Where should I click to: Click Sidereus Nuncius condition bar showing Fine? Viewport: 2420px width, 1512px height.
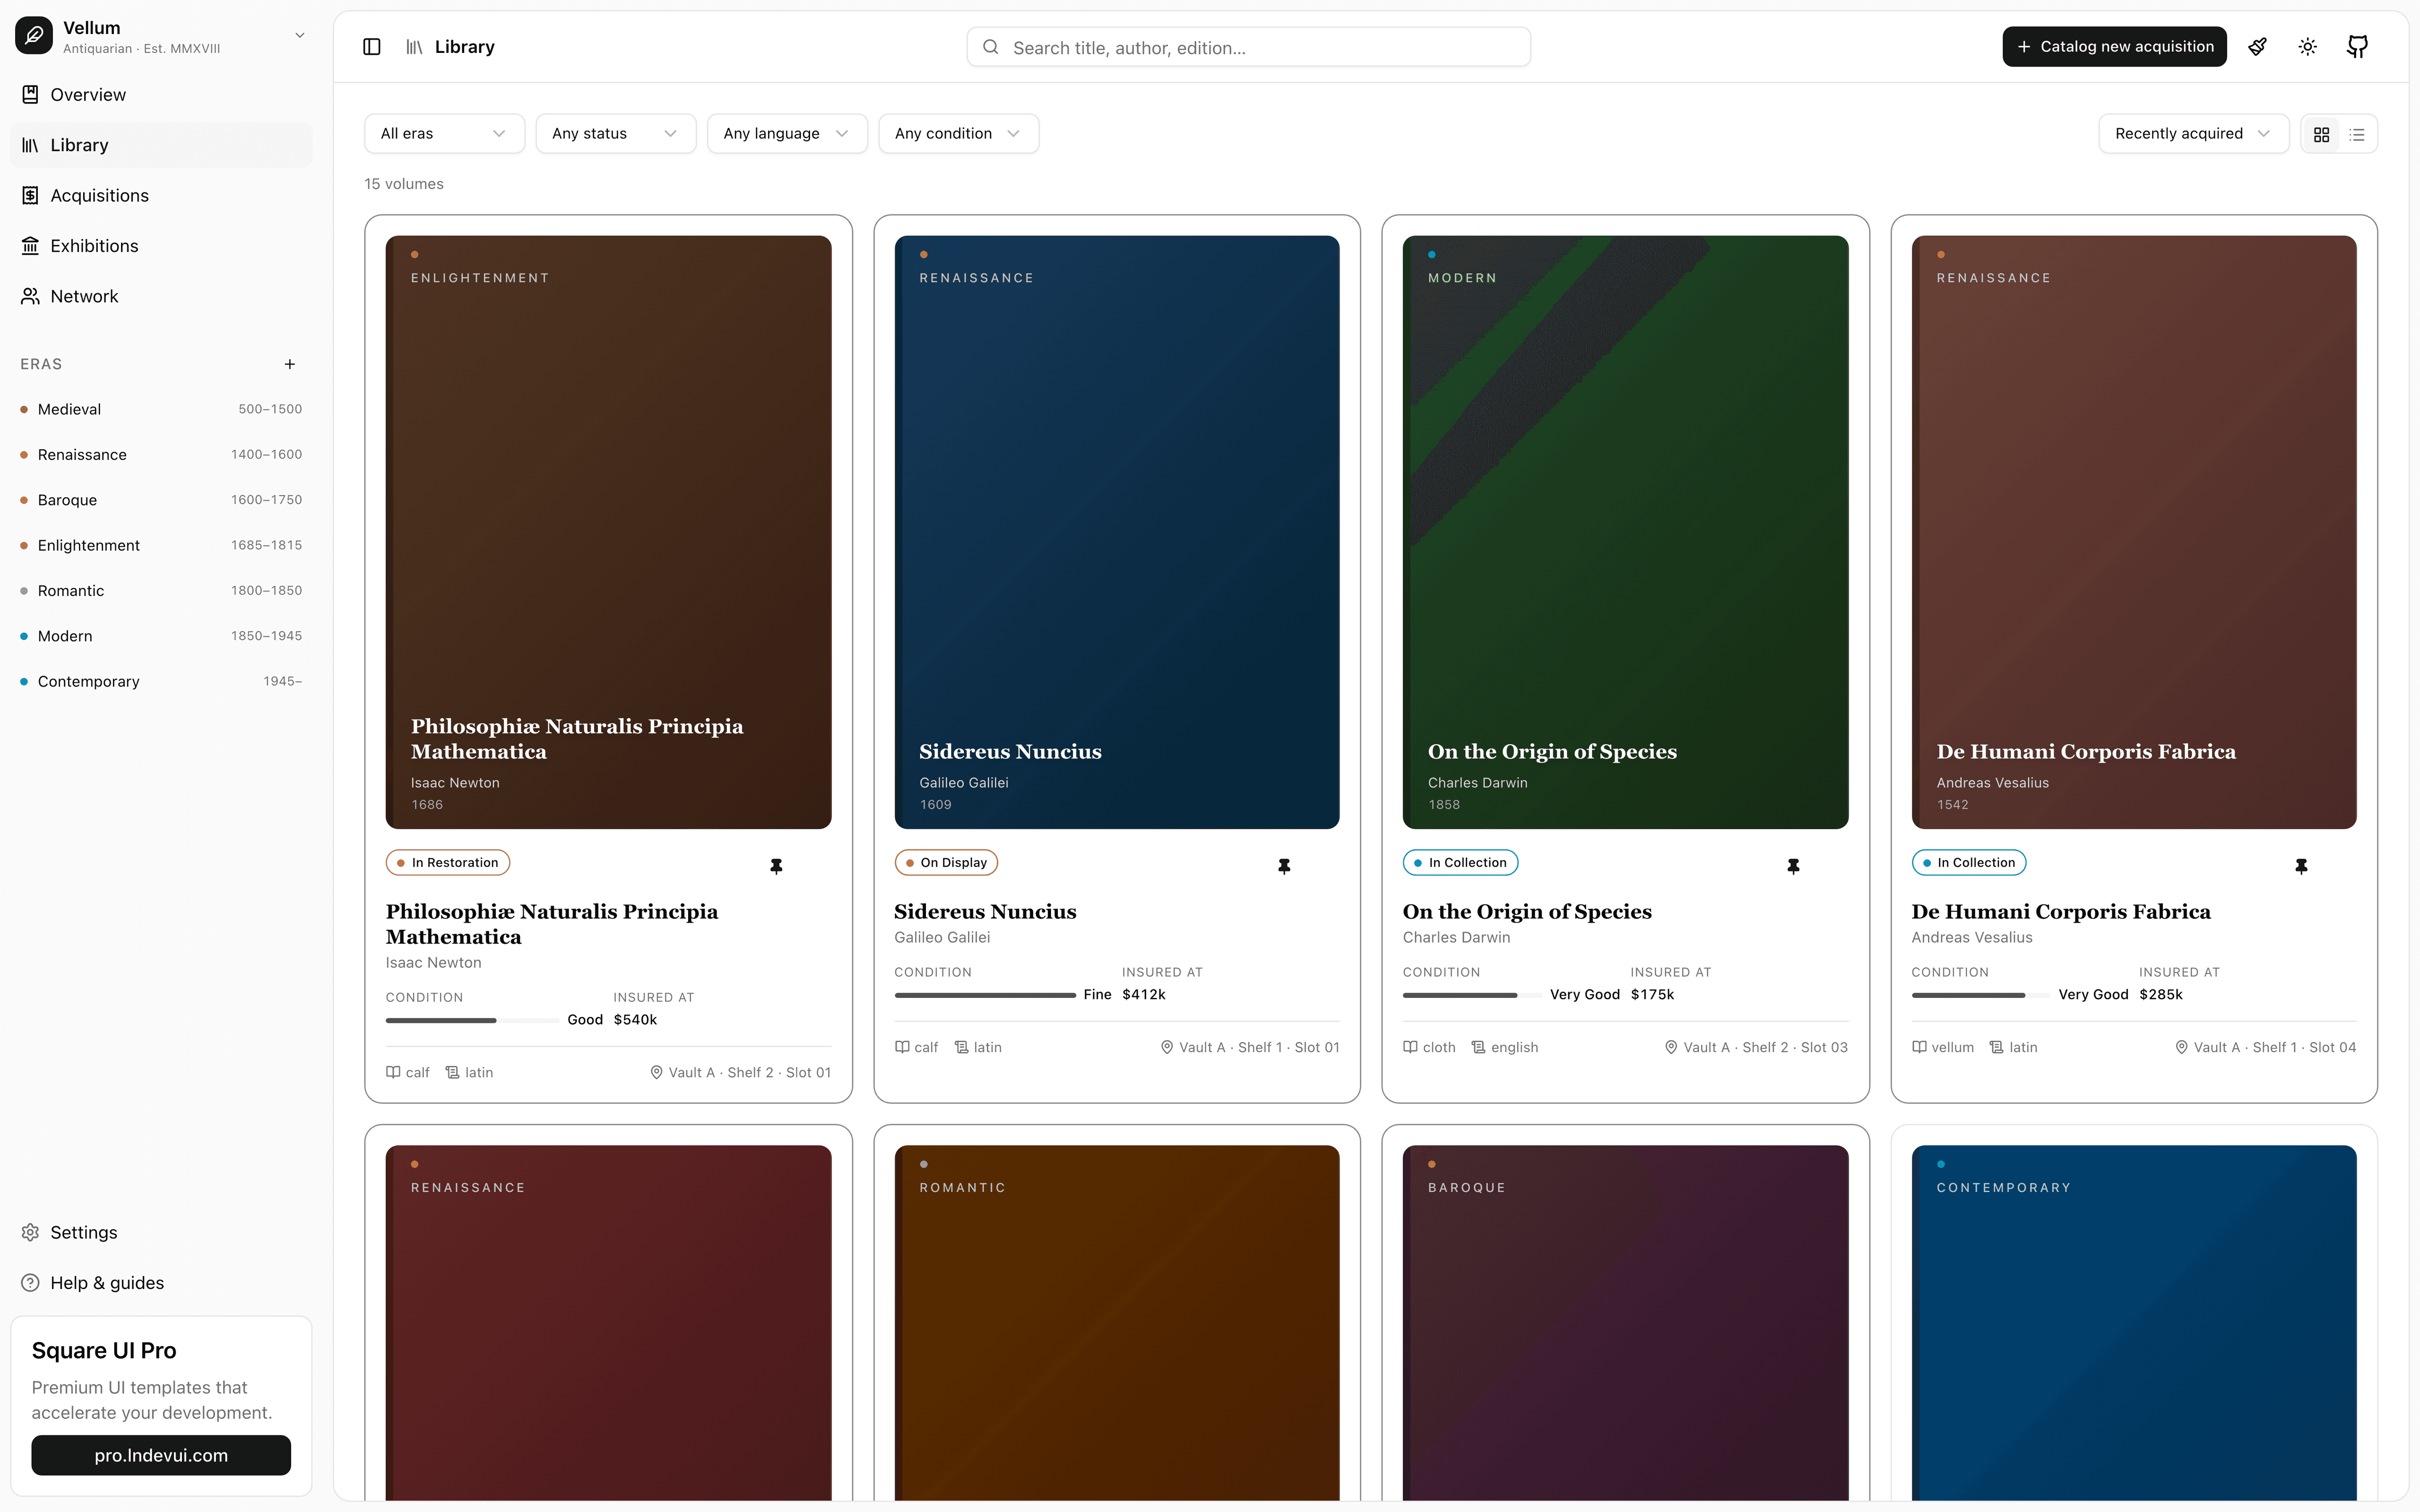tap(984, 995)
